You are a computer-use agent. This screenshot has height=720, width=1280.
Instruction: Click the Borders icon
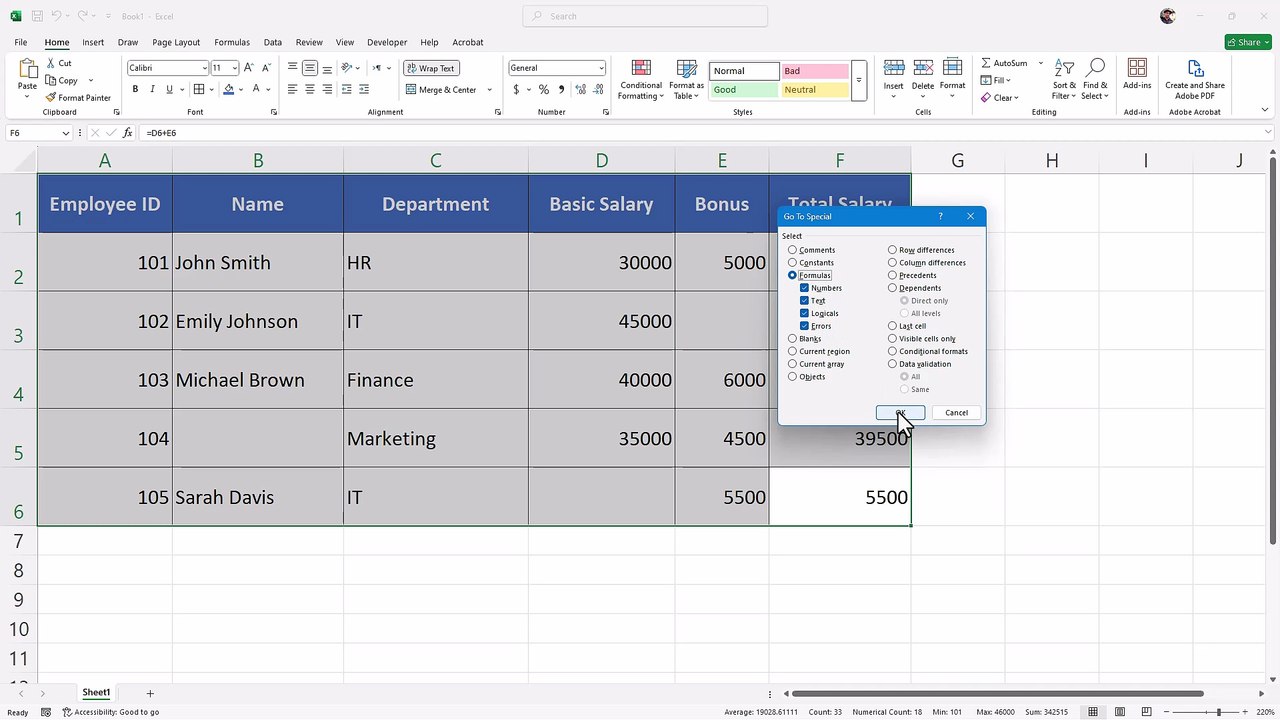199,89
